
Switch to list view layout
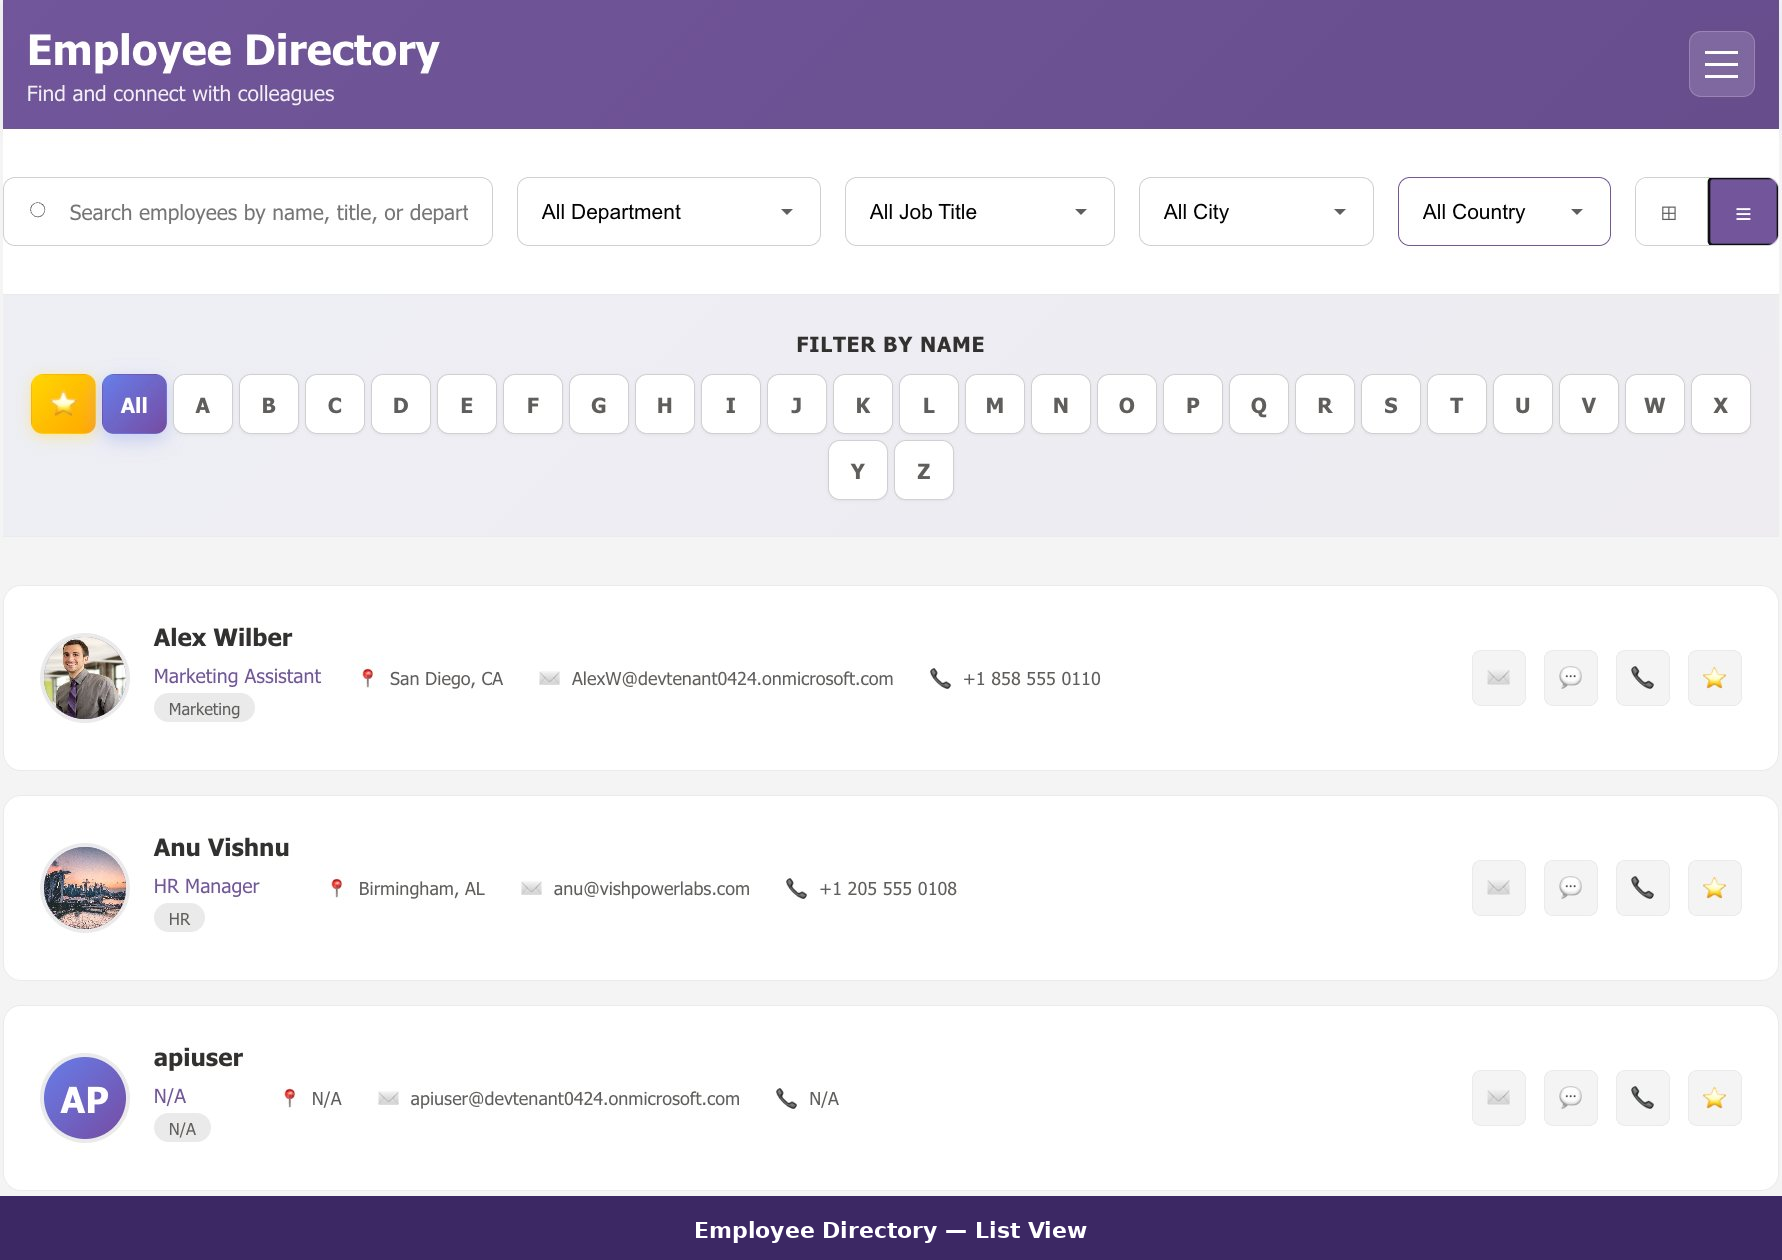[x=1742, y=212]
